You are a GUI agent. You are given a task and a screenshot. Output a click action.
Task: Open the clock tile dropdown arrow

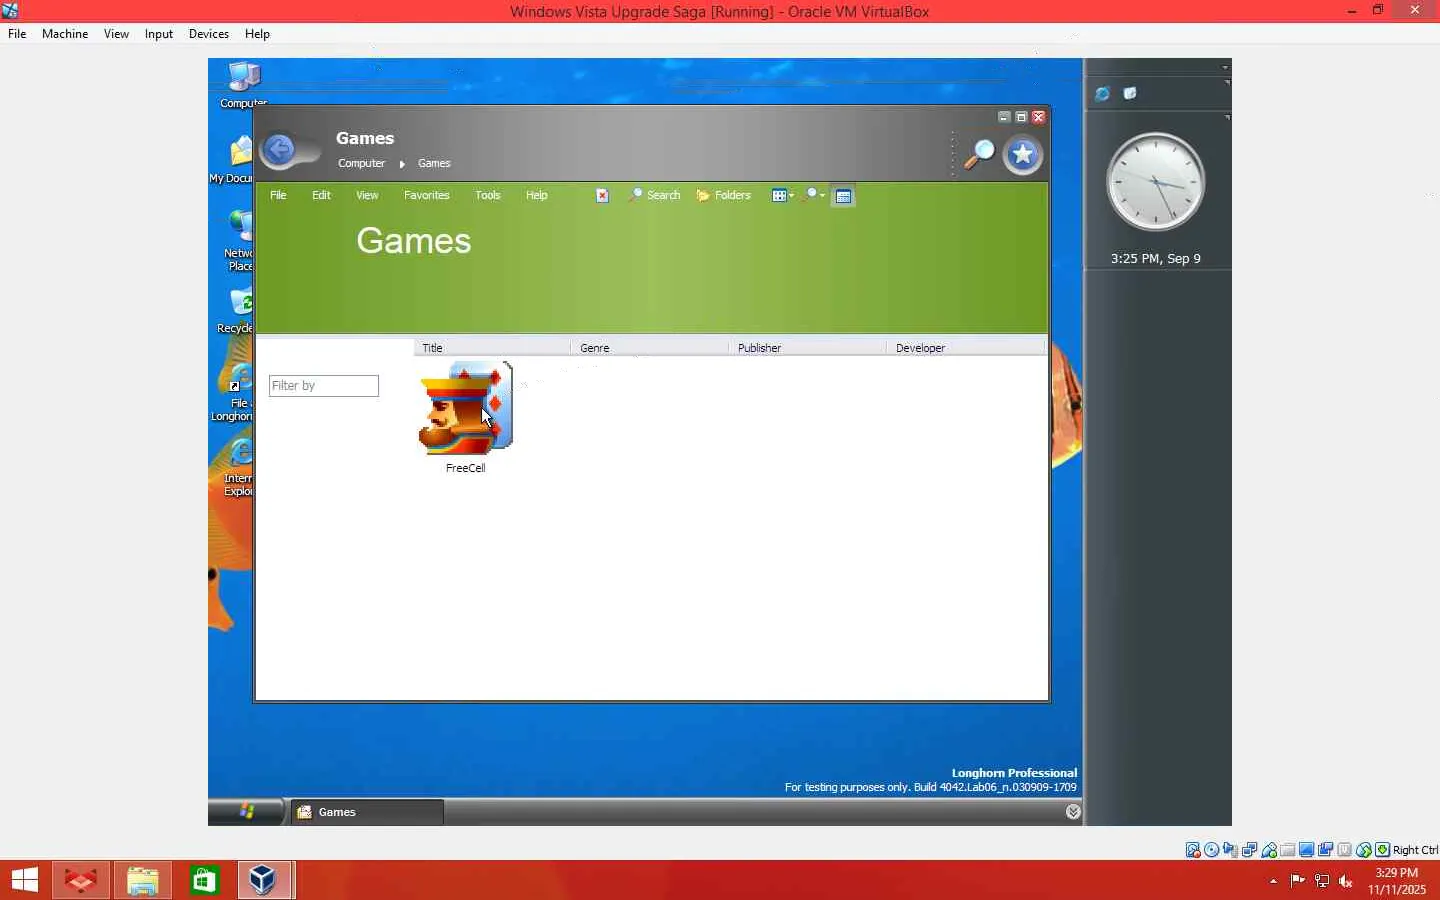pos(1227,117)
